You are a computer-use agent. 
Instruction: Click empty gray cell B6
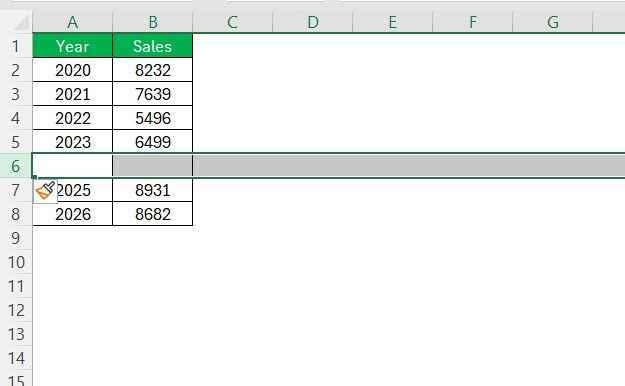pyautogui.click(x=153, y=165)
